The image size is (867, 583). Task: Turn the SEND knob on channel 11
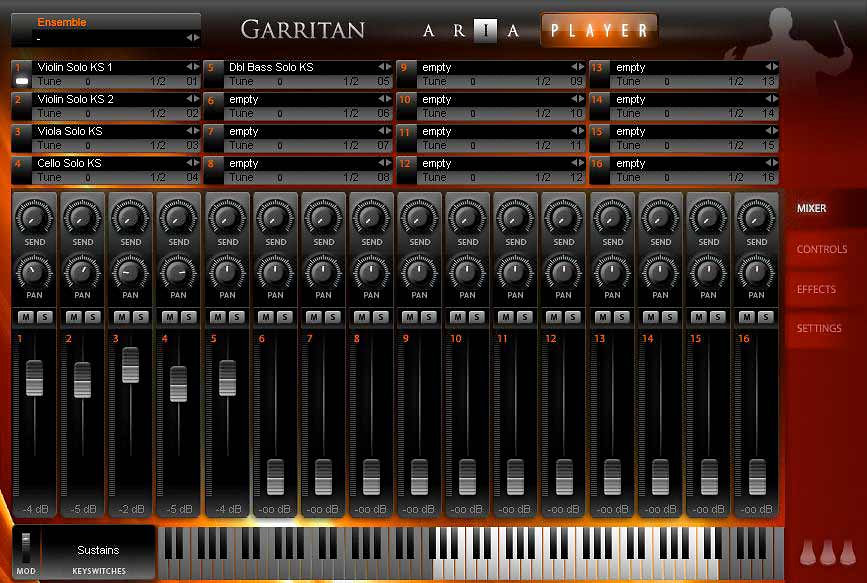(515, 217)
